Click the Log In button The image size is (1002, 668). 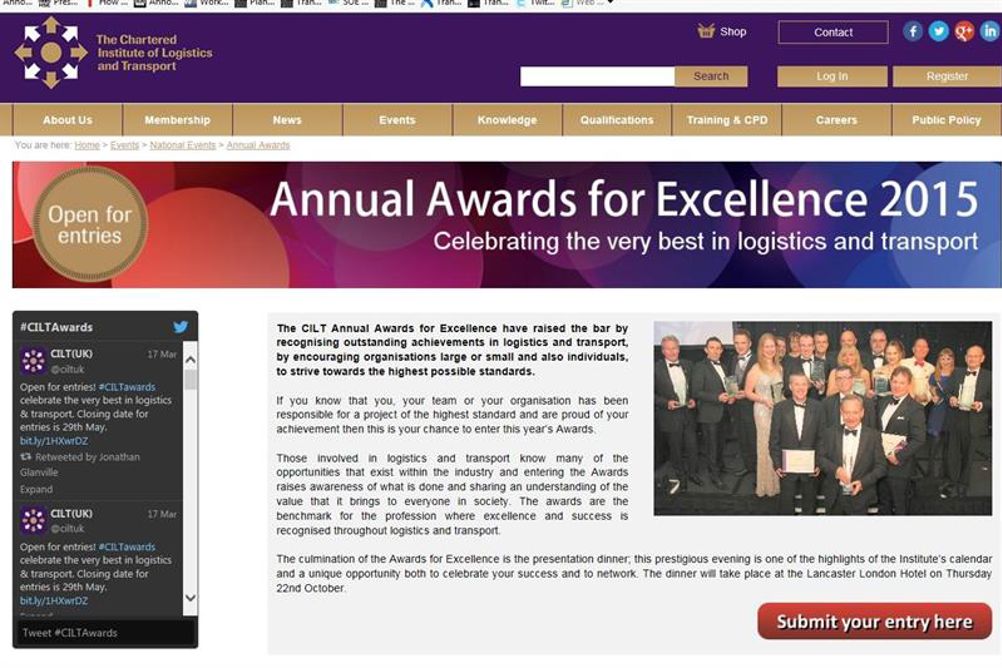(832, 76)
